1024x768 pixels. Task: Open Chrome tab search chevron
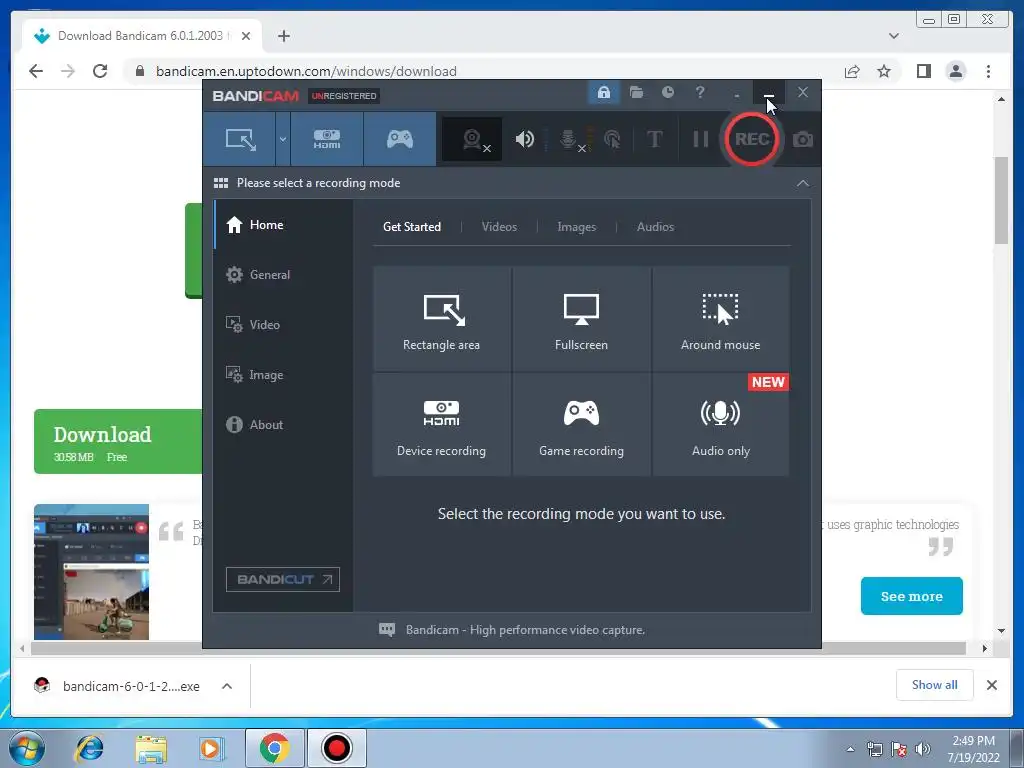click(893, 36)
